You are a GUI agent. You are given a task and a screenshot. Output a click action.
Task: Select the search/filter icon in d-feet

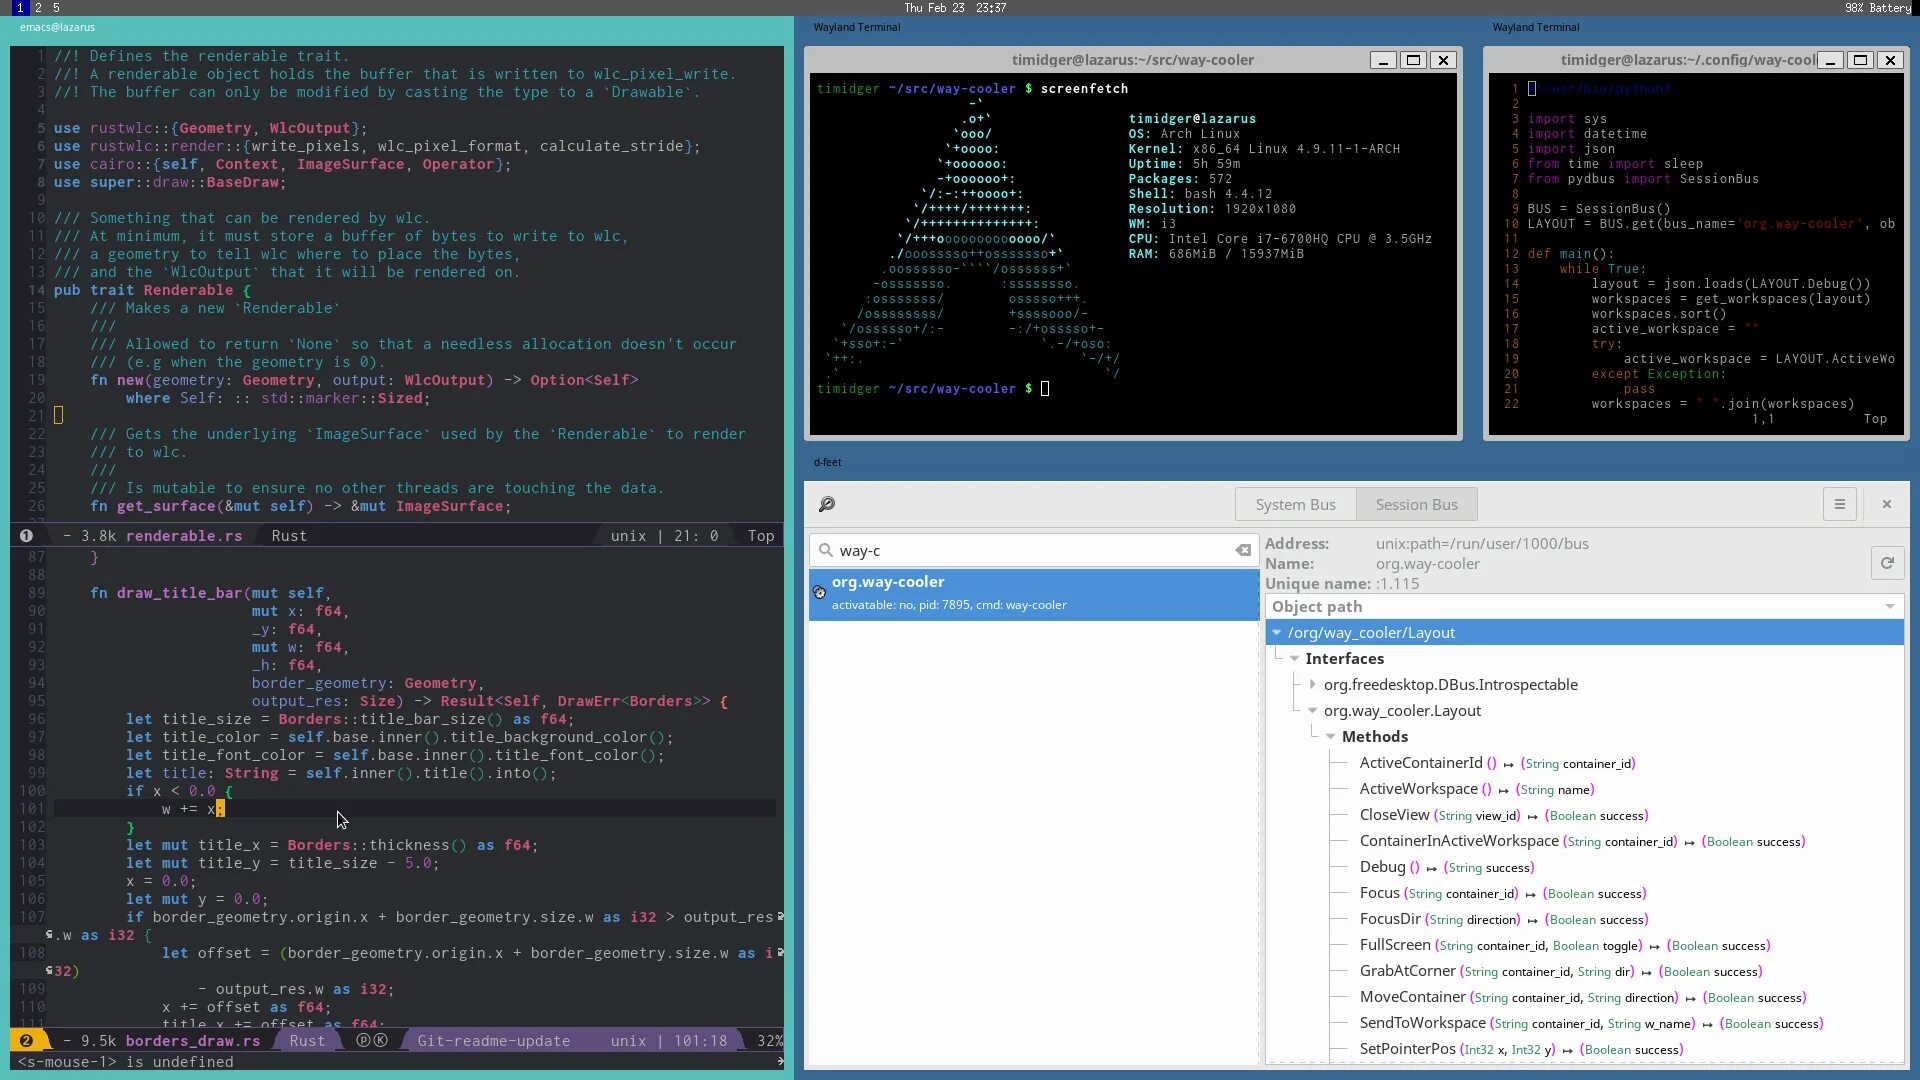click(x=827, y=504)
